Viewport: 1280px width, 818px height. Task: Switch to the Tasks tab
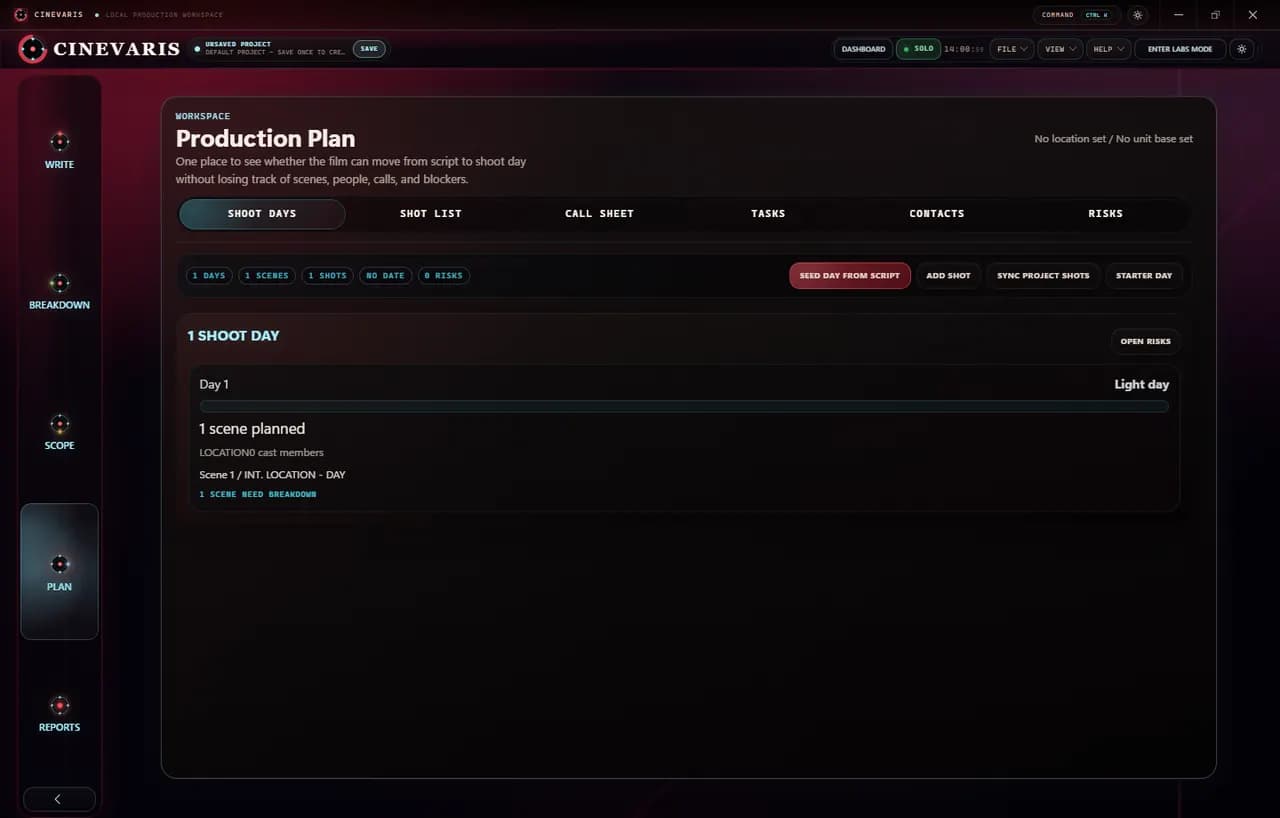(x=768, y=214)
